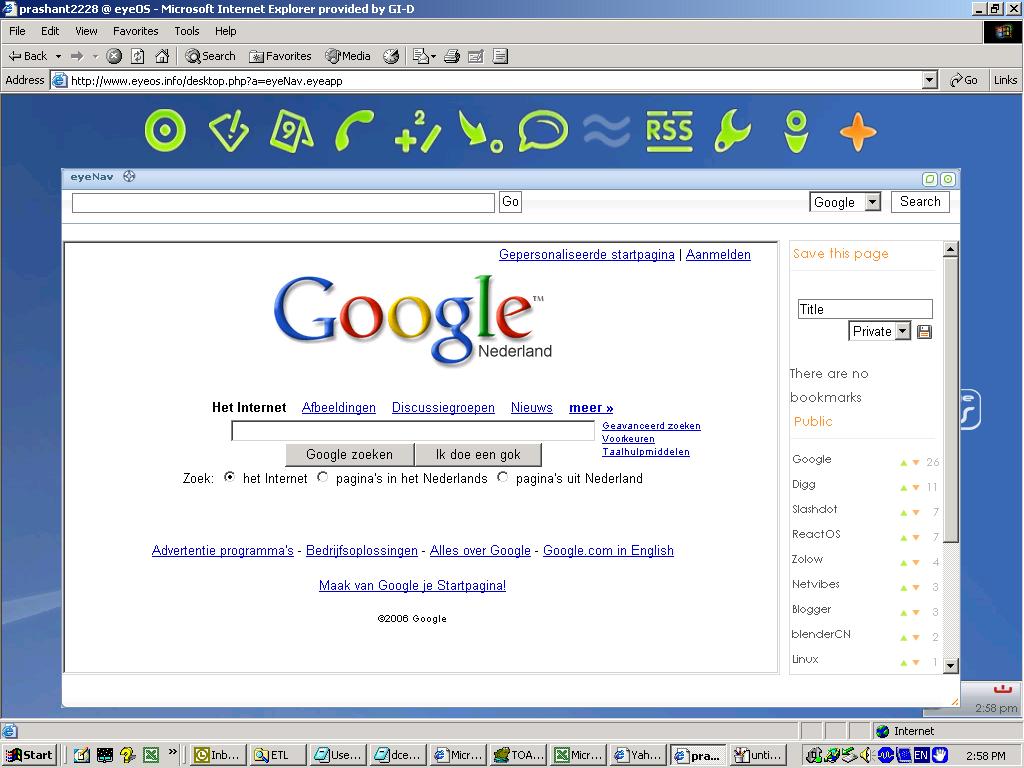The image size is (1024, 768).
Task: Open the RSS feed reader icon
Action: click(x=669, y=131)
